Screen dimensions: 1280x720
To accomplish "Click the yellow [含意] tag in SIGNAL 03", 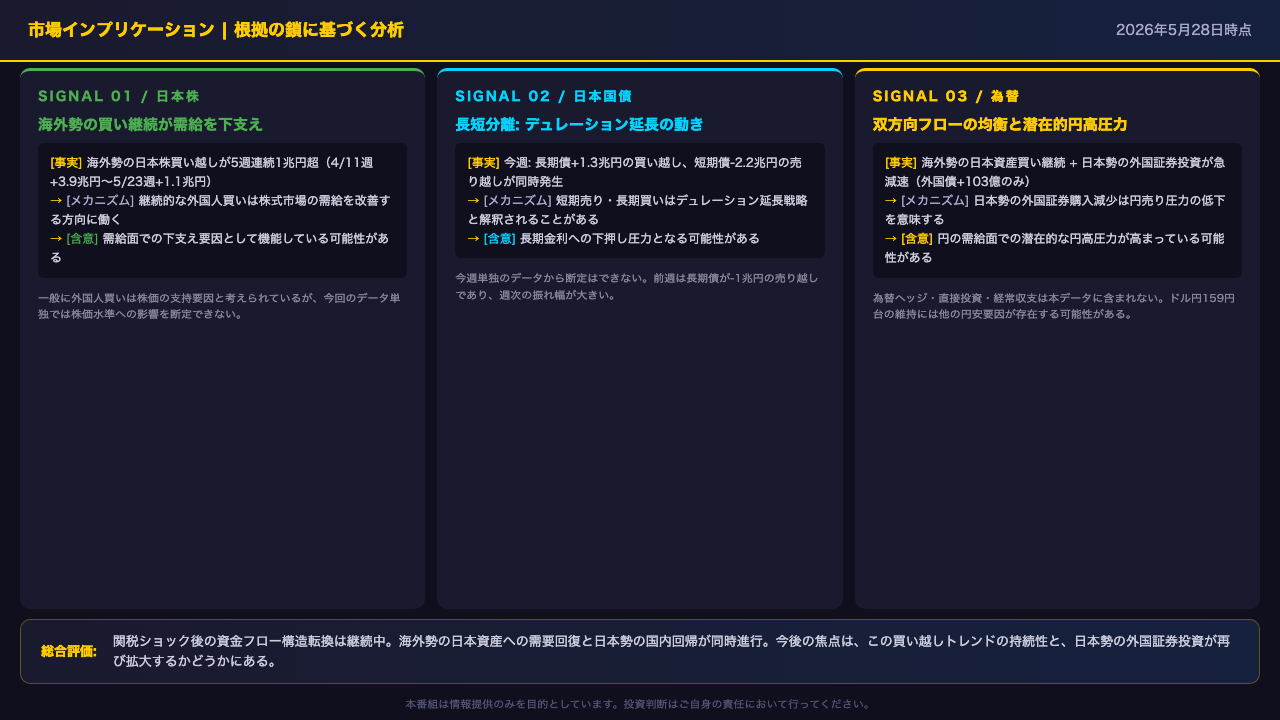I will coord(917,238).
